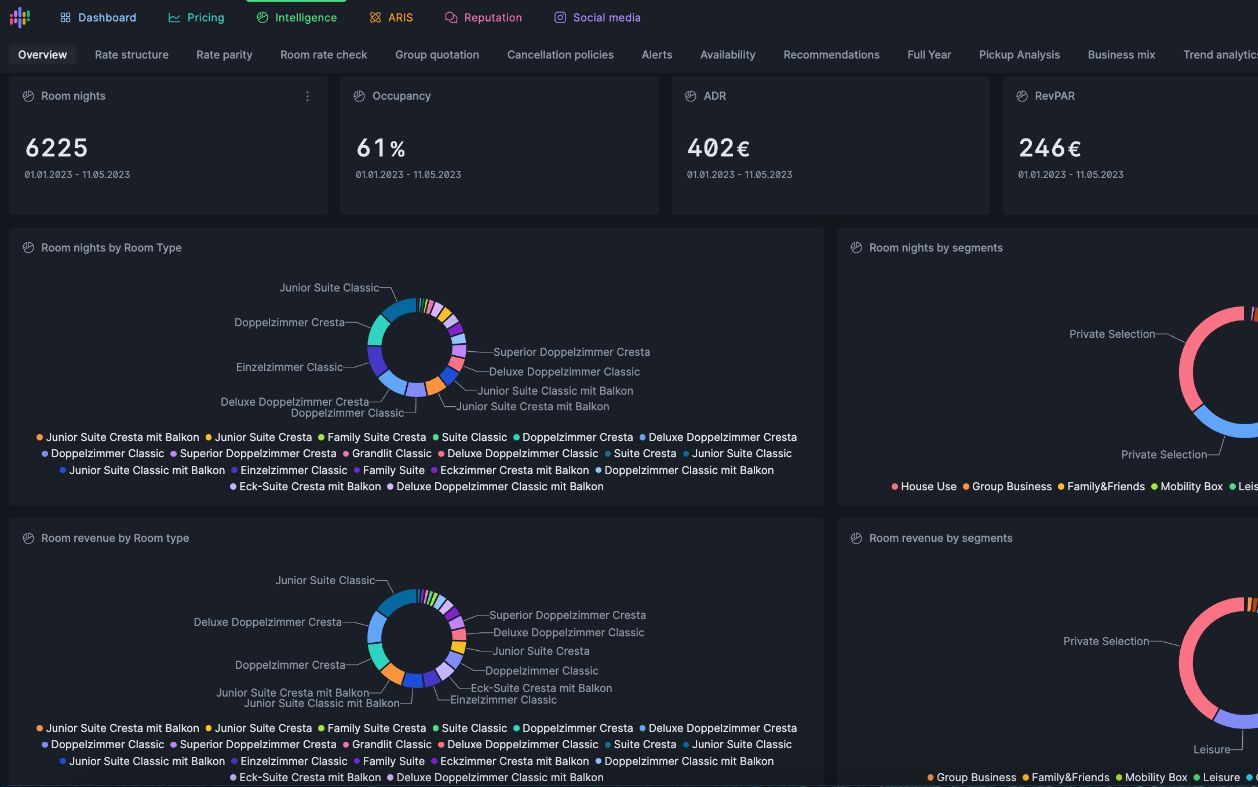This screenshot has height=787, width=1258.
Task: Click icon beside Room nights by segments
Action: (856, 248)
